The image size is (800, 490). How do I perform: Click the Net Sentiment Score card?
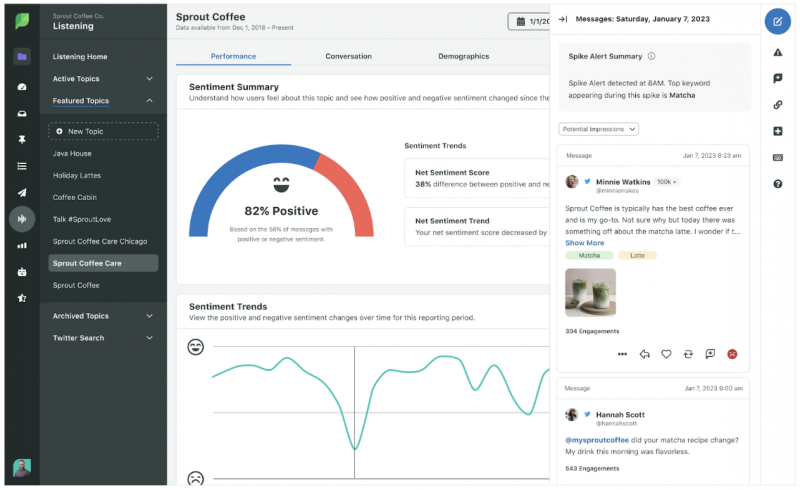coord(477,178)
